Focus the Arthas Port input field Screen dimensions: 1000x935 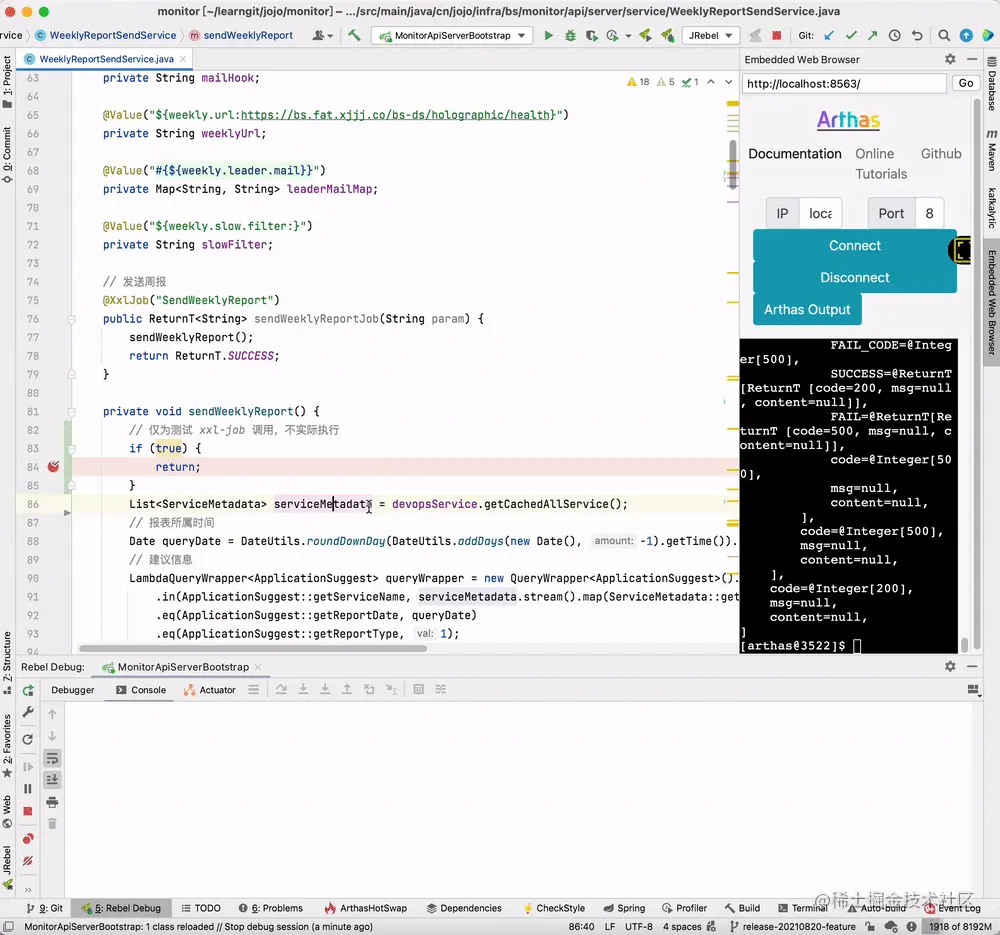pyautogui.click(x=929, y=214)
